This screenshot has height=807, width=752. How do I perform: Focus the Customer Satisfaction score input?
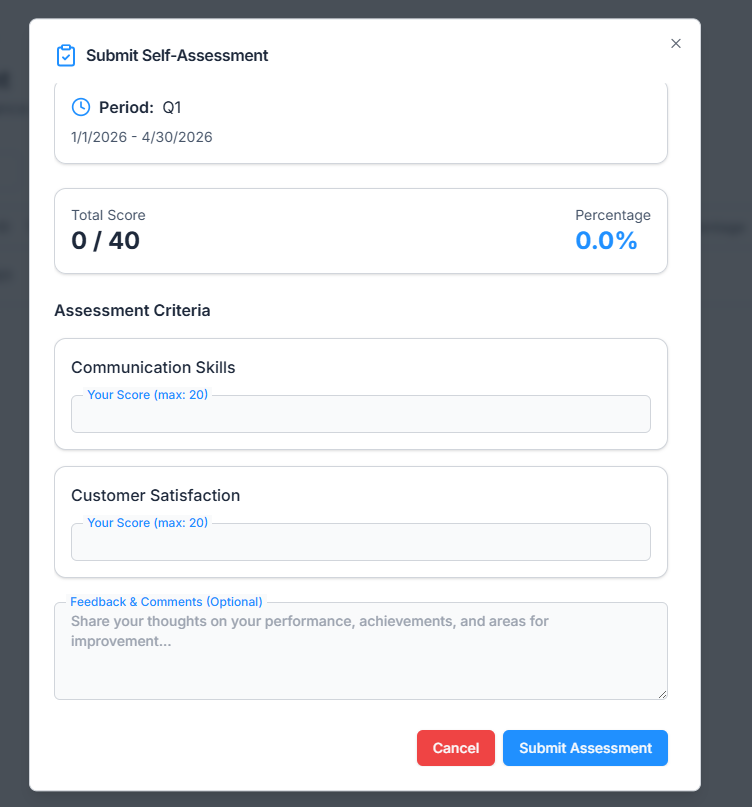click(360, 542)
